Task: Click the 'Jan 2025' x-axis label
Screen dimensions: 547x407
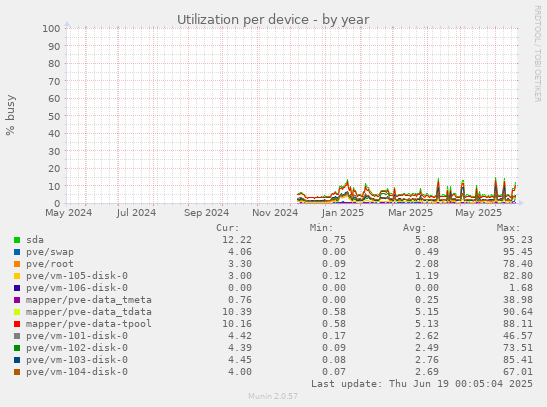Action: [343, 213]
